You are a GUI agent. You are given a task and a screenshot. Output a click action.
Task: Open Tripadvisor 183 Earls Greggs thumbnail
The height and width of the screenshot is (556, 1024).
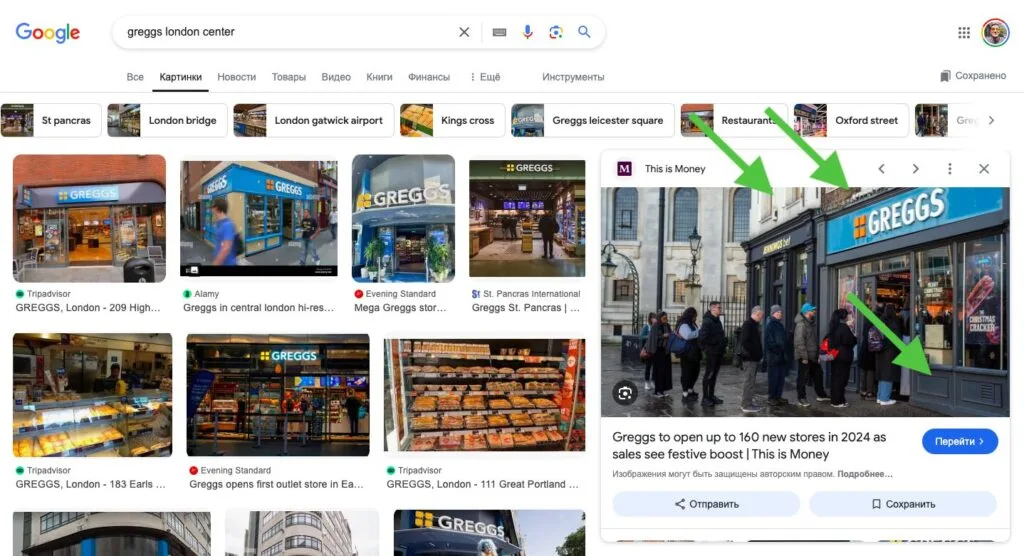[93, 395]
